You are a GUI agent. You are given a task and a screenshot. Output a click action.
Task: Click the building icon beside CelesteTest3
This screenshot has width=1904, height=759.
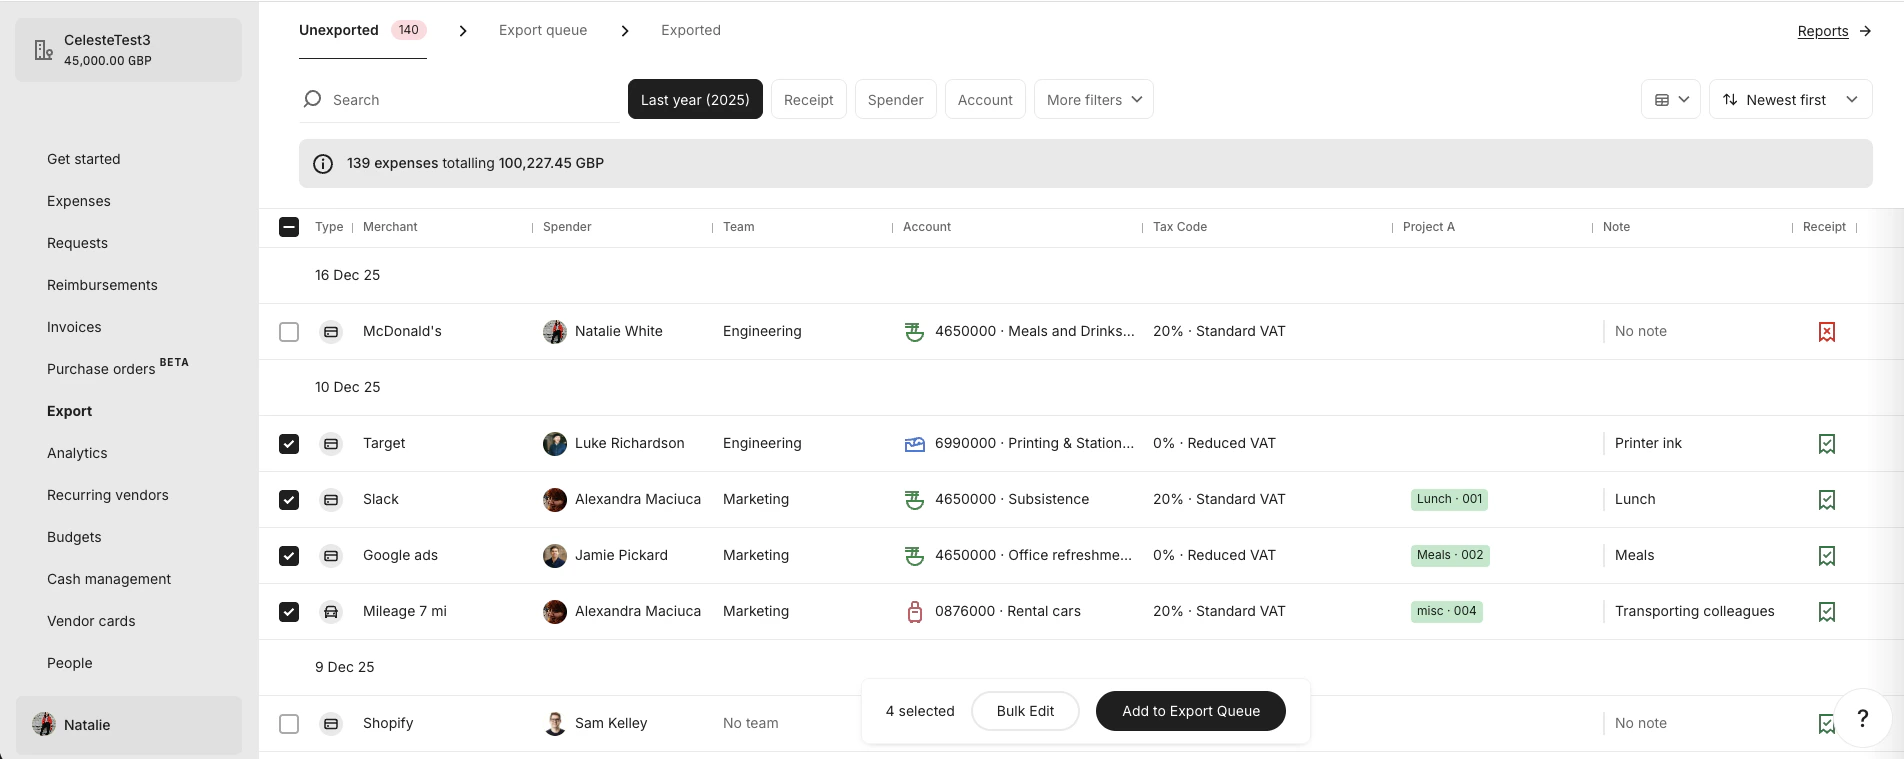pyautogui.click(x=43, y=50)
